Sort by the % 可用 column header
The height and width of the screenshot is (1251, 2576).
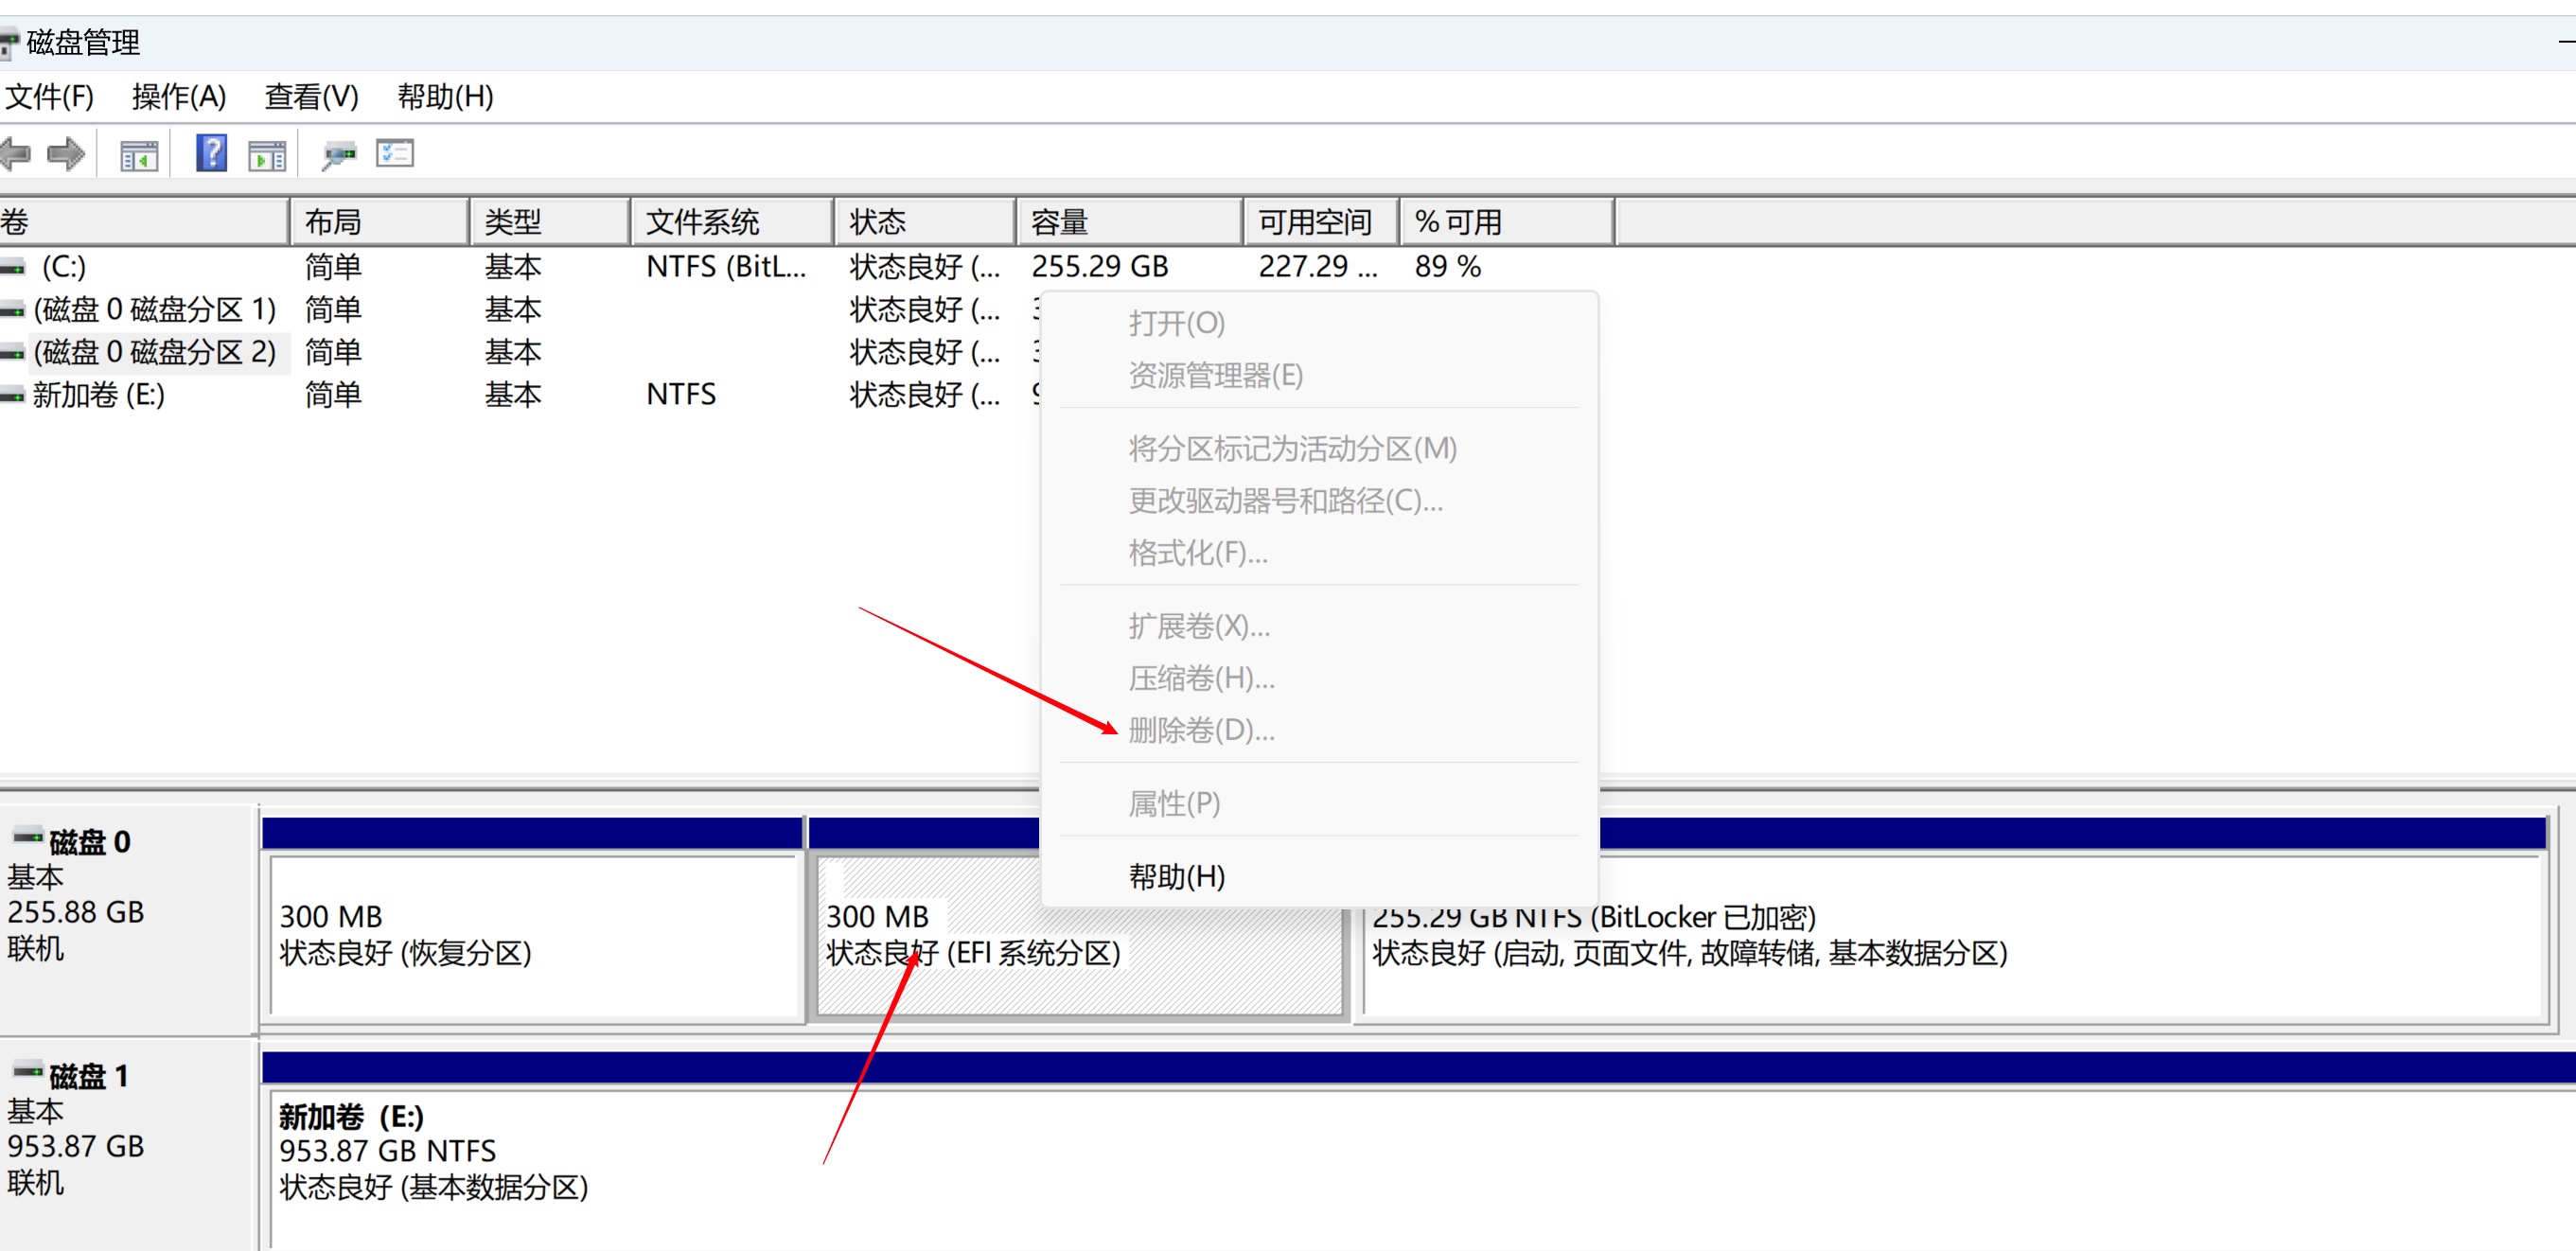(x=1507, y=222)
